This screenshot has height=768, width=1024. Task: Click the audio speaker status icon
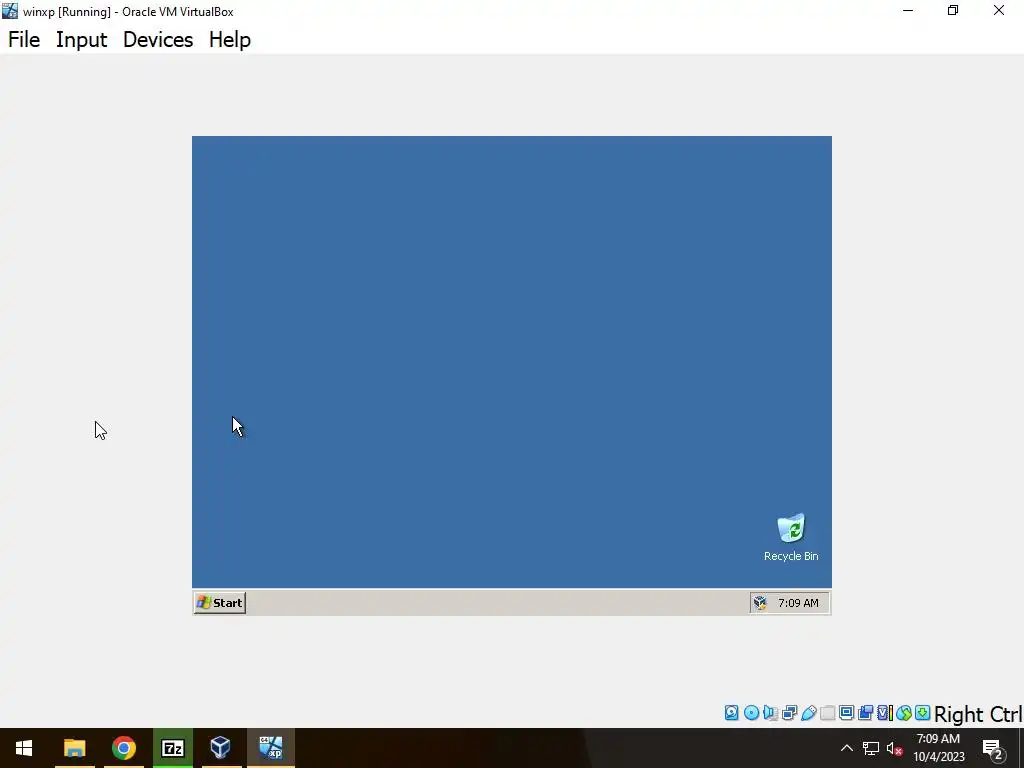[771, 713]
